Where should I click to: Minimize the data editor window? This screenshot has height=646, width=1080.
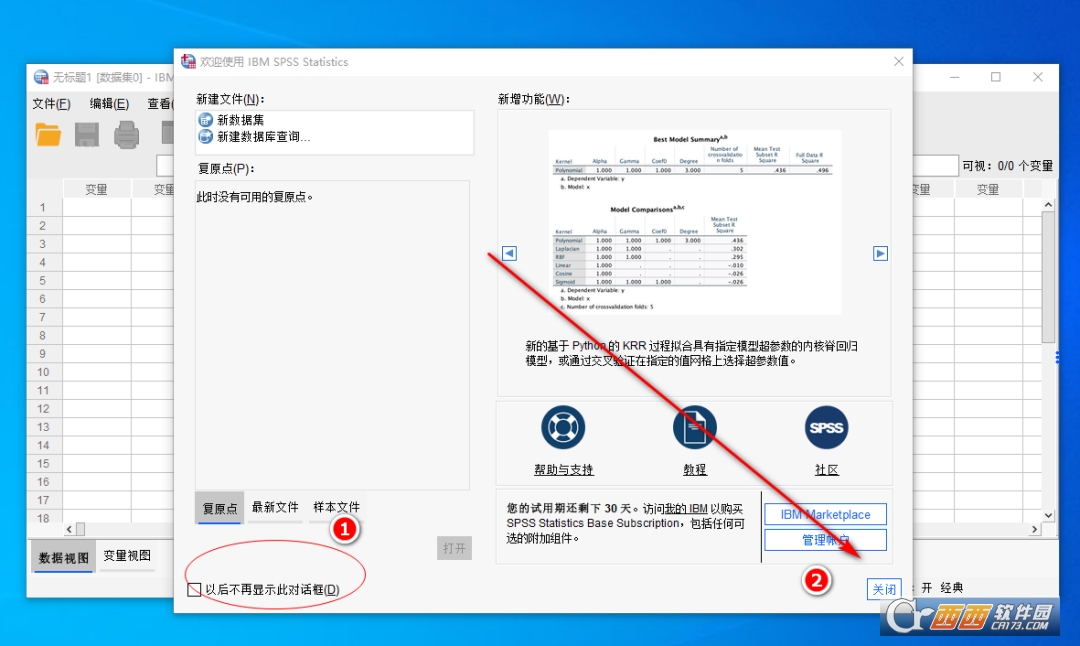click(x=954, y=77)
